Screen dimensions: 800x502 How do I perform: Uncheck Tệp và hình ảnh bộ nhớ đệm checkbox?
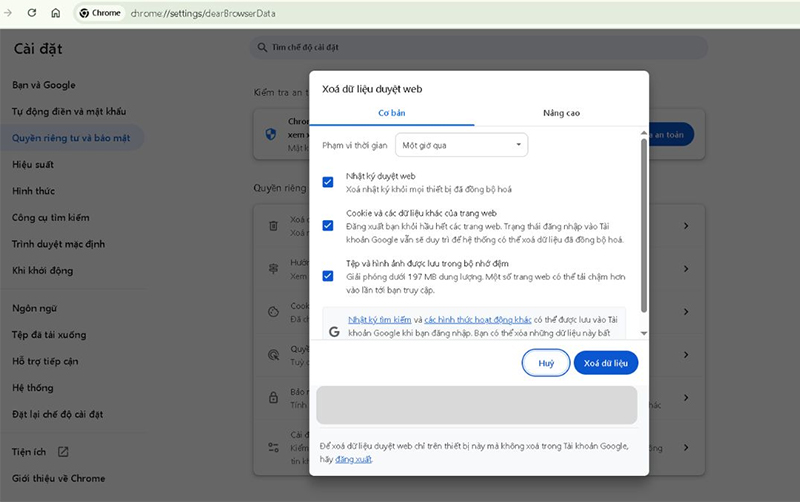point(328,276)
